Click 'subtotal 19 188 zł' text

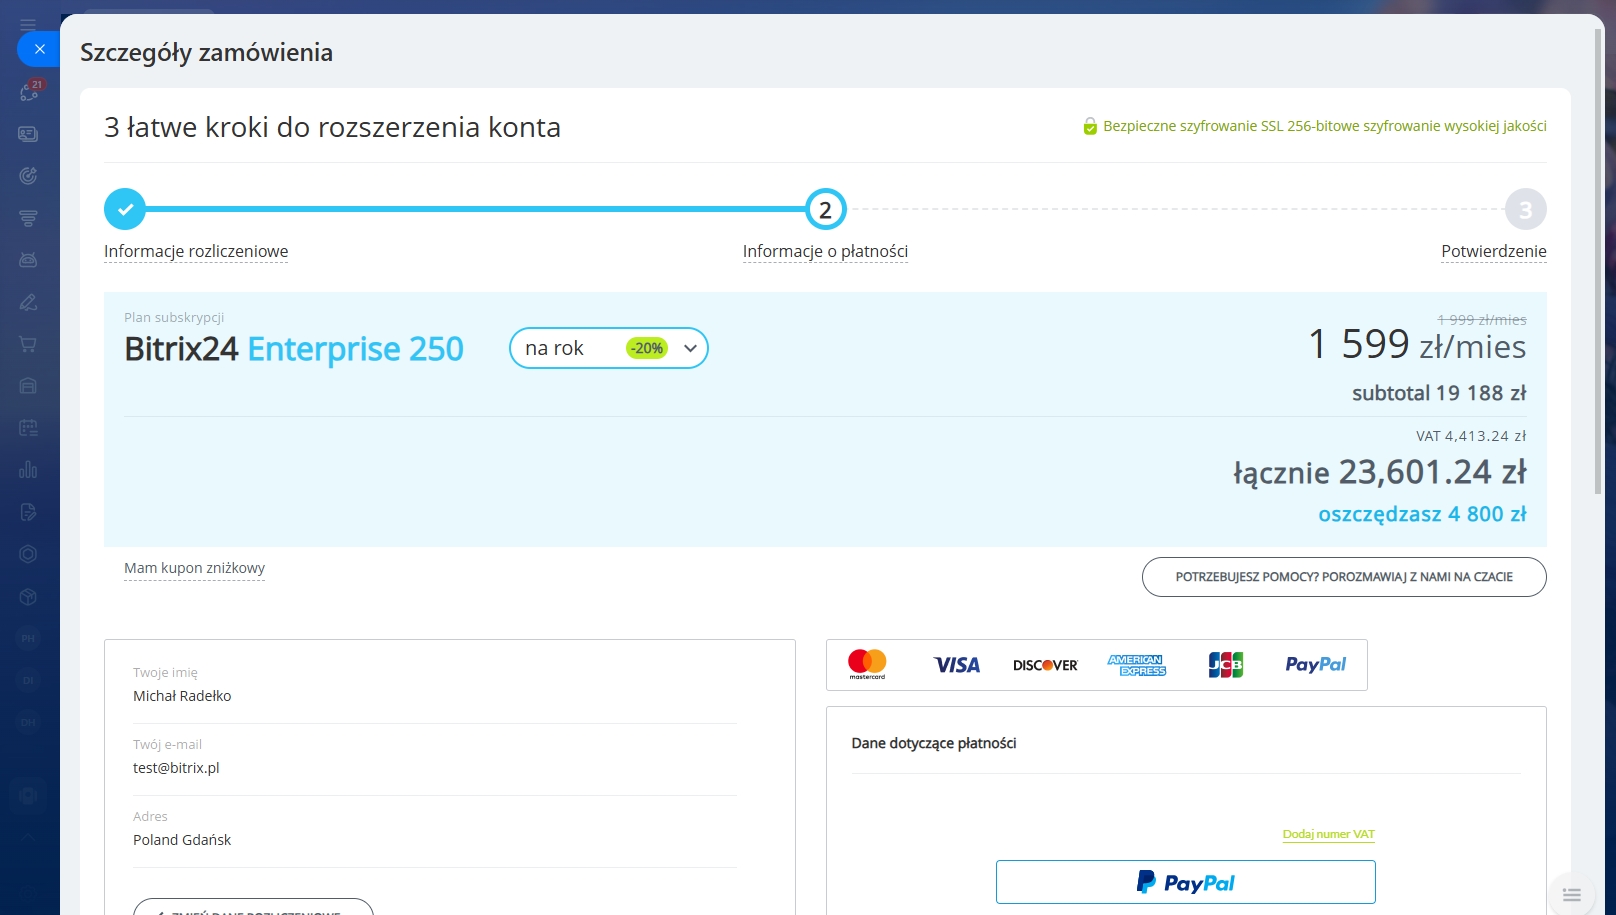[1439, 393]
